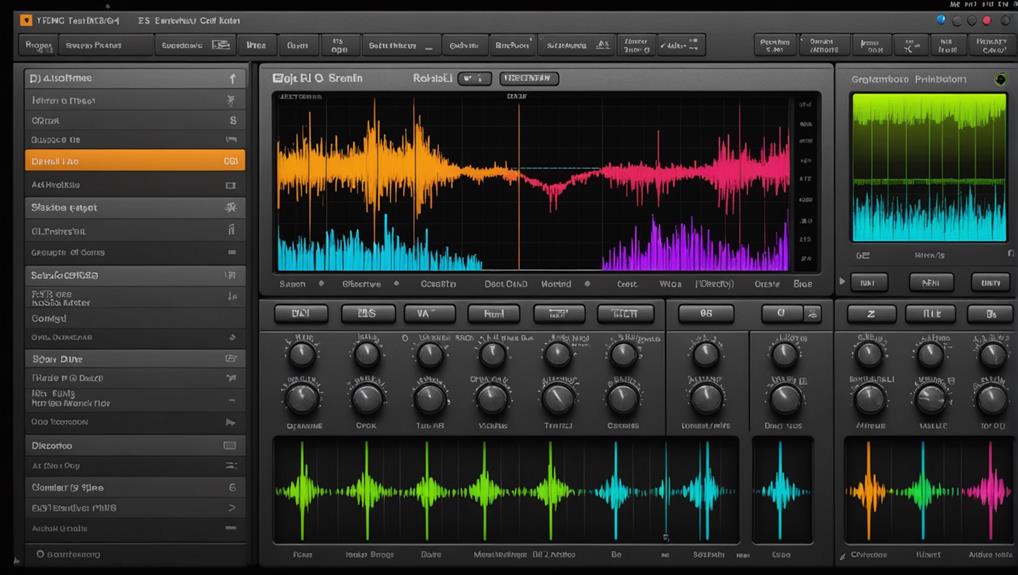
Task: Click the Hunl button above the knobs
Action: (493, 314)
